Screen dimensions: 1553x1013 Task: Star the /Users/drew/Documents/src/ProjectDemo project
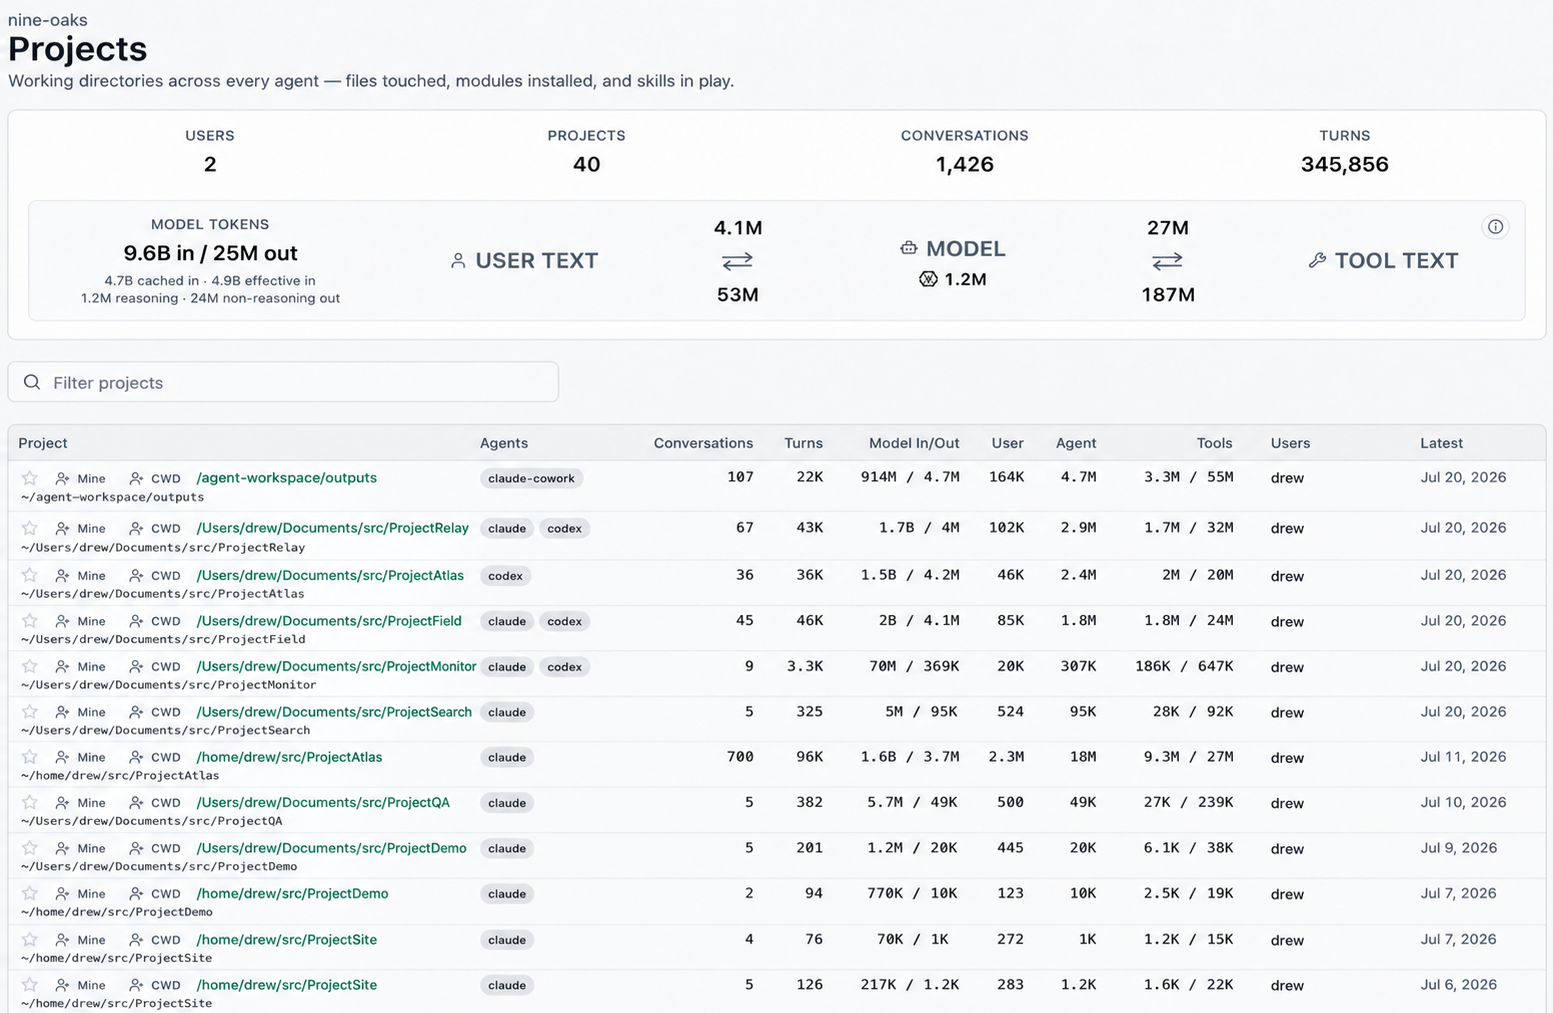point(30,847)
